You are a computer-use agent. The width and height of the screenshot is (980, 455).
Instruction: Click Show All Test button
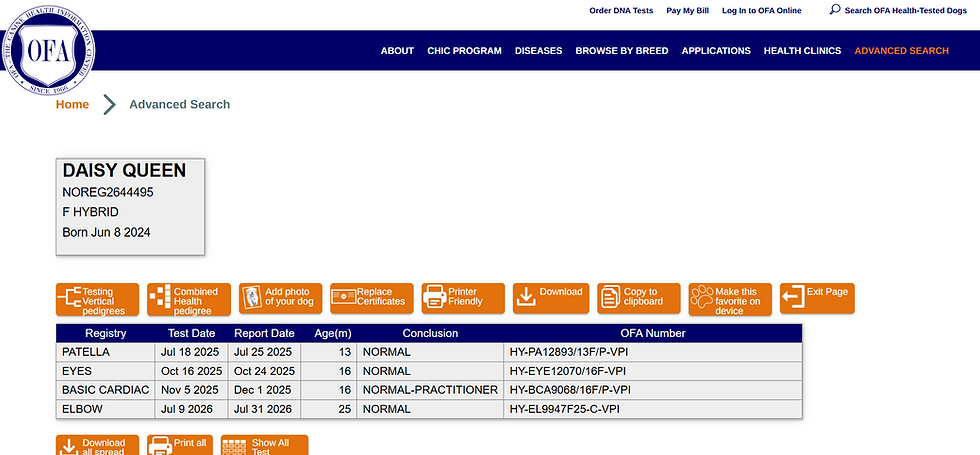pyautogui.click(x=264, y=445)
